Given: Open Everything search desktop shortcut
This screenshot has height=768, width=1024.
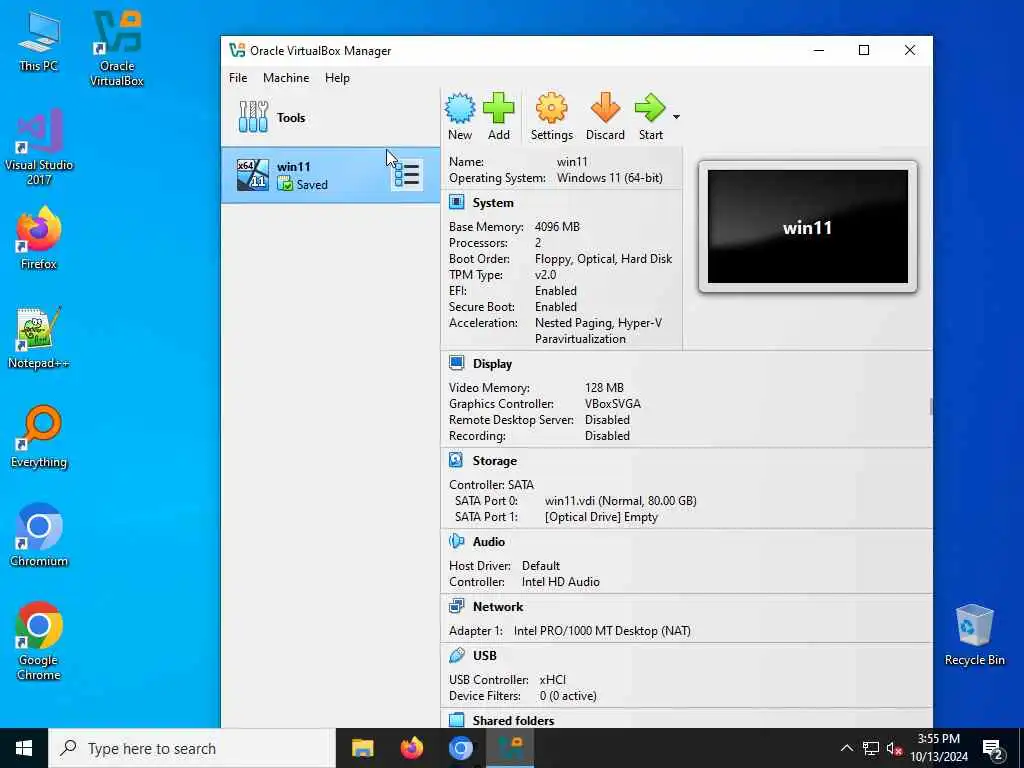Looking at the screenshot, I should 39,437.
